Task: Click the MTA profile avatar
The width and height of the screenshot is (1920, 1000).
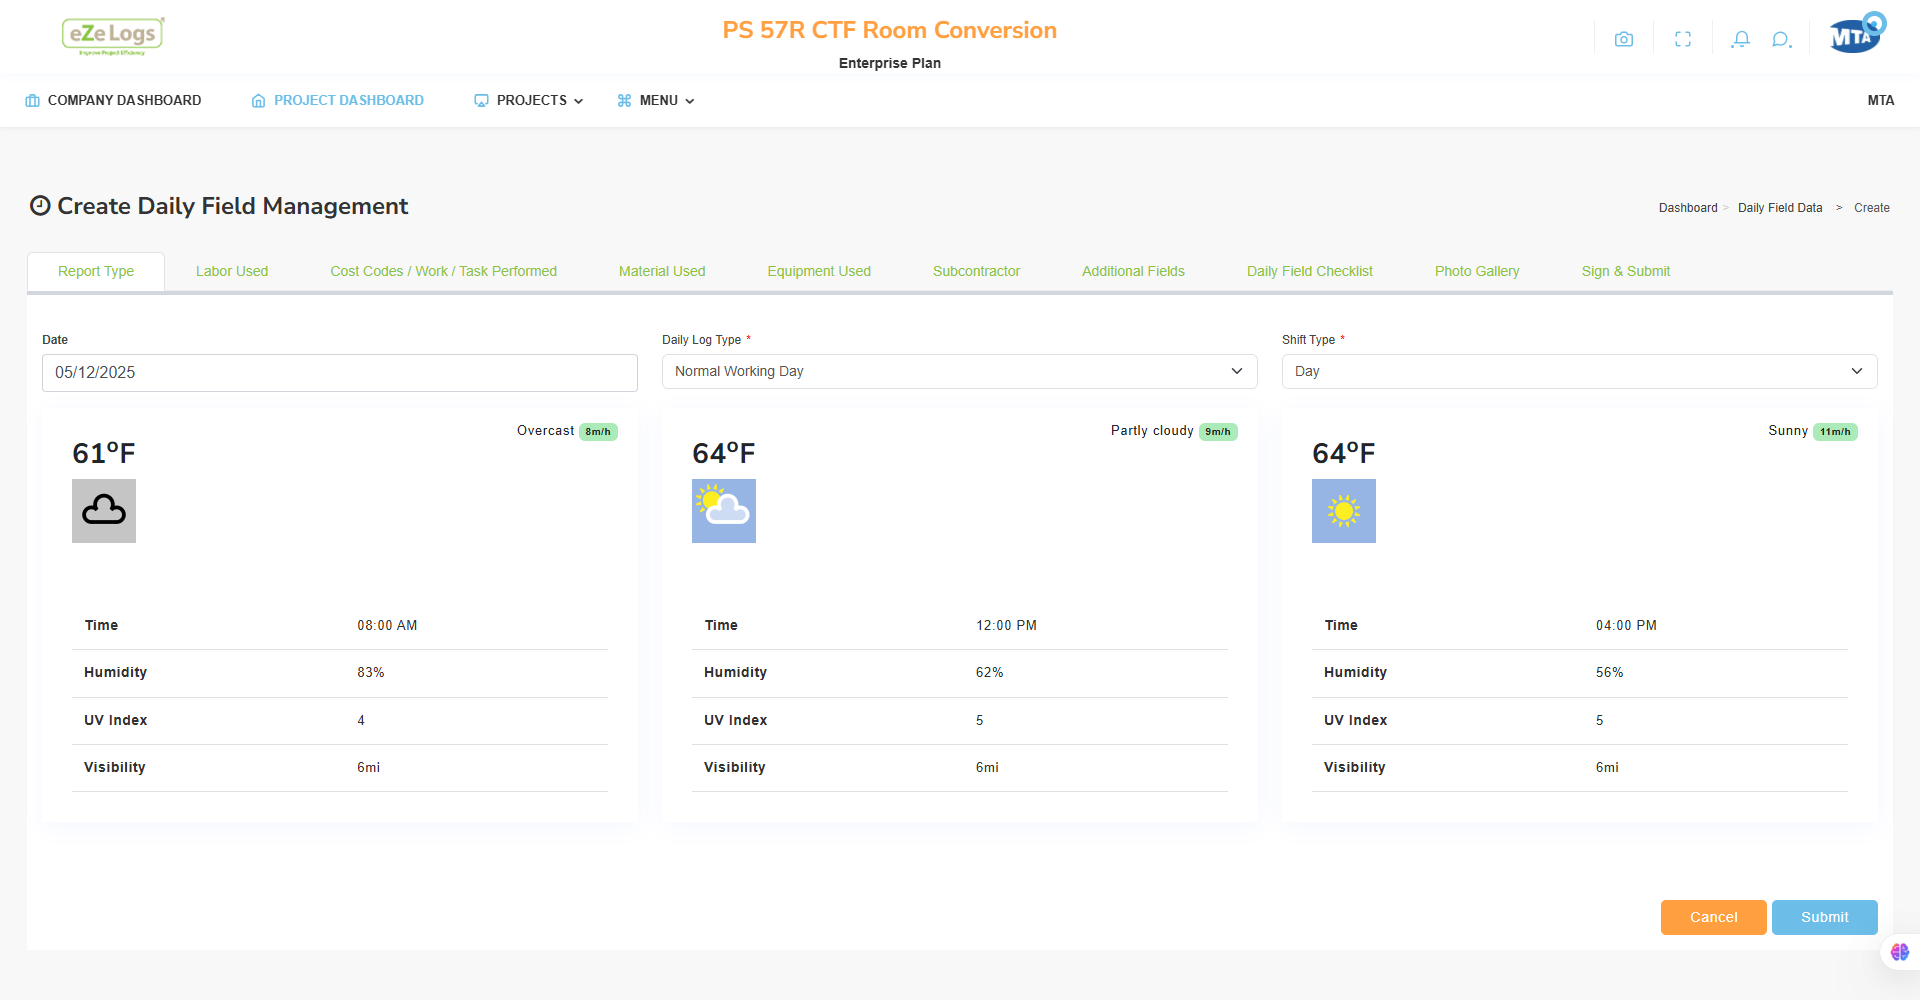Action: click(1857, 33)
